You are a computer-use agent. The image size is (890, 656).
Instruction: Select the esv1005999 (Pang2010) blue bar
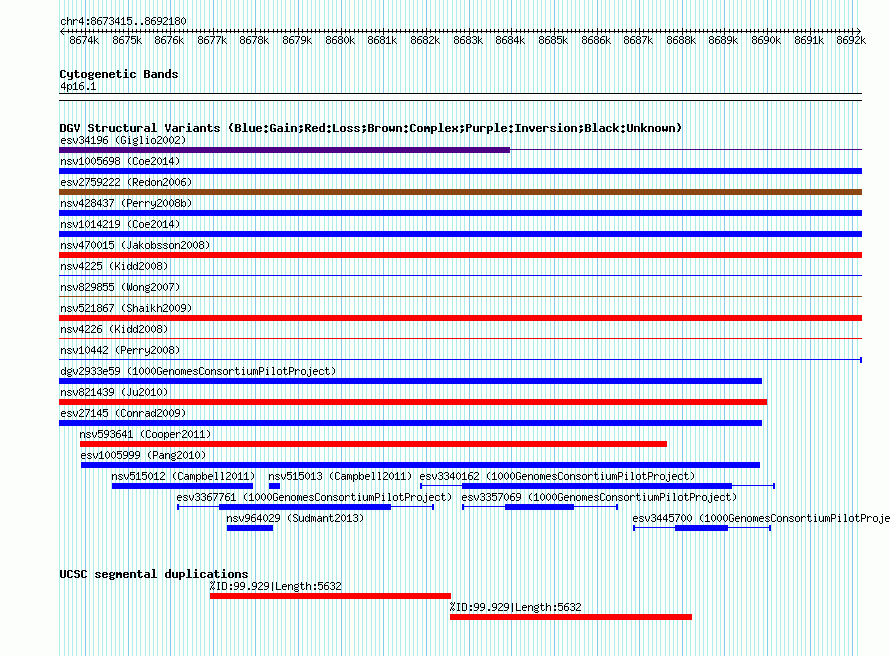point(421,465)
